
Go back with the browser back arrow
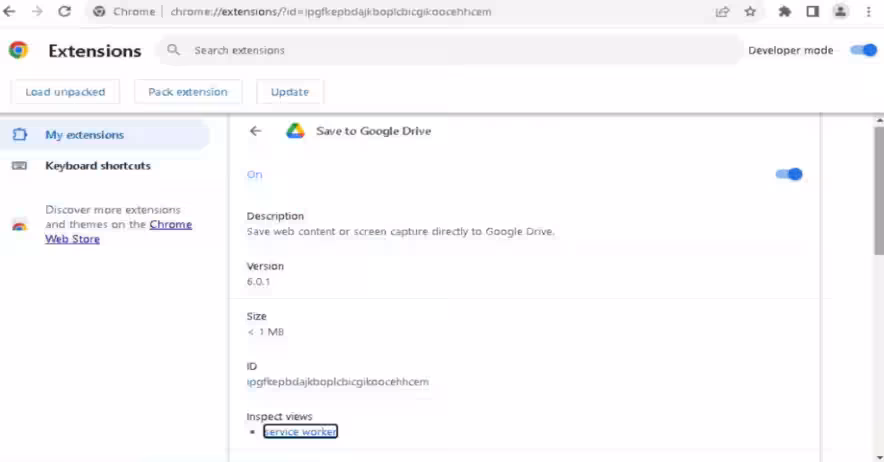10,11
